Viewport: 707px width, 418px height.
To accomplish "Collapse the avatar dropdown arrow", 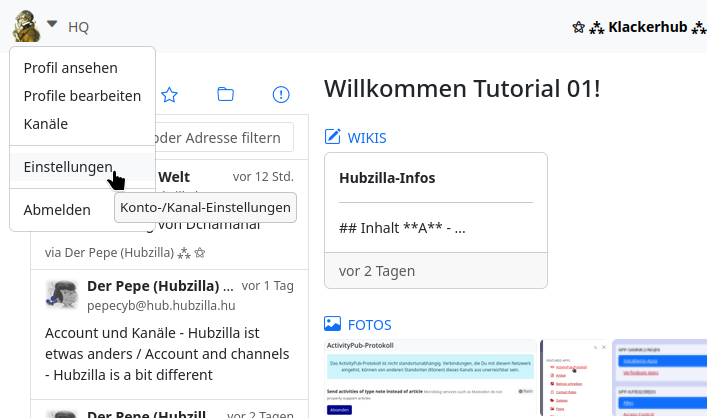I will point(52,25).
